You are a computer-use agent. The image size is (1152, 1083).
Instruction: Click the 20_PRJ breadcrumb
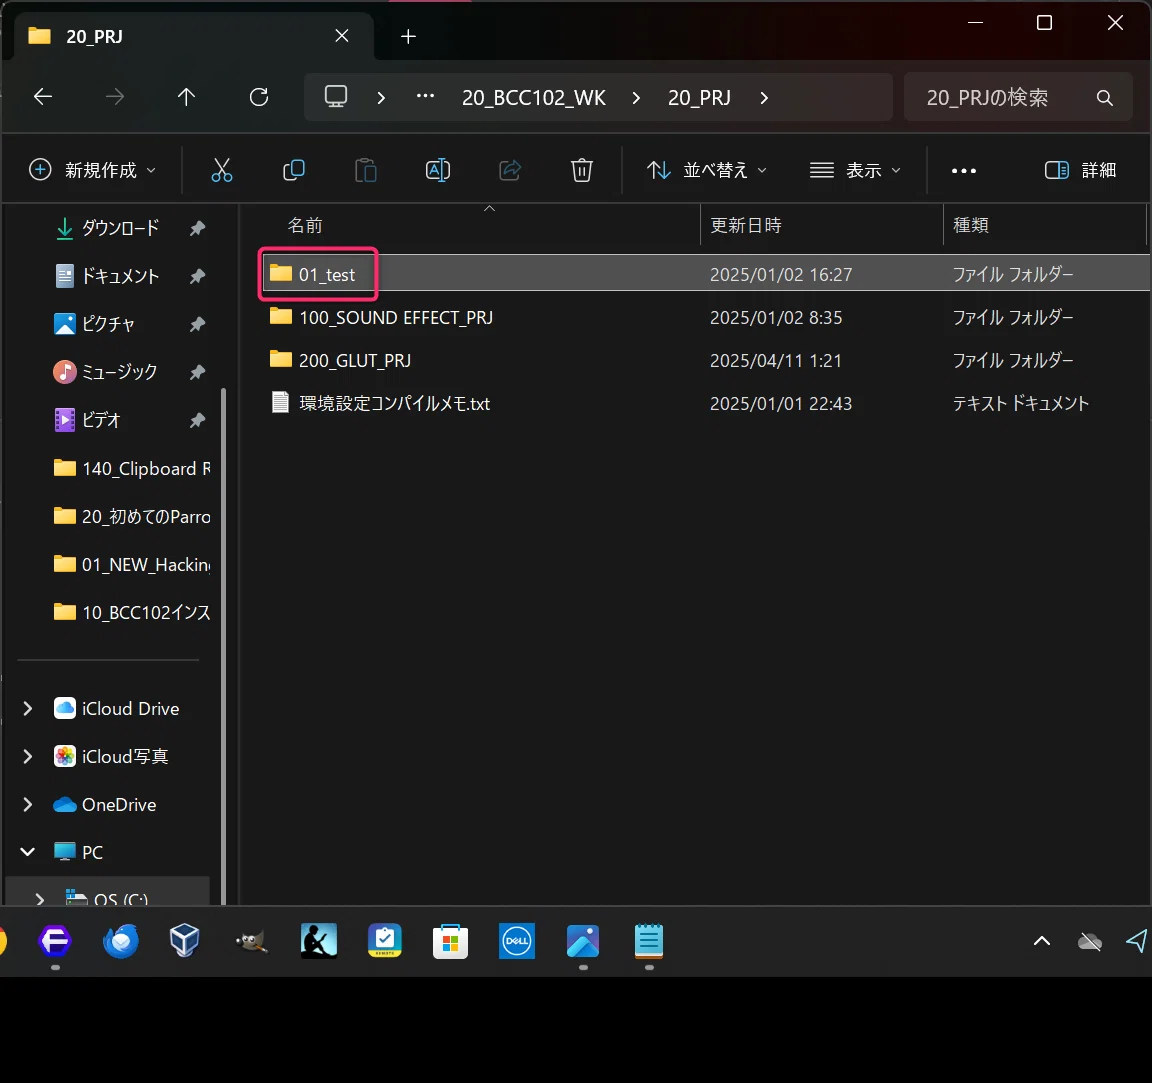tap(699, 98)
